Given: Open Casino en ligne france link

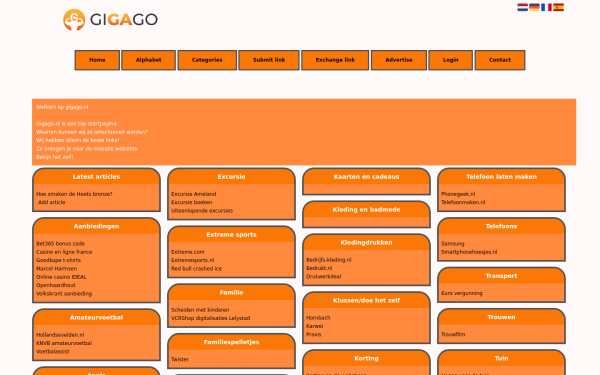Looking at the screenshot, I should (x=64, y=252).
